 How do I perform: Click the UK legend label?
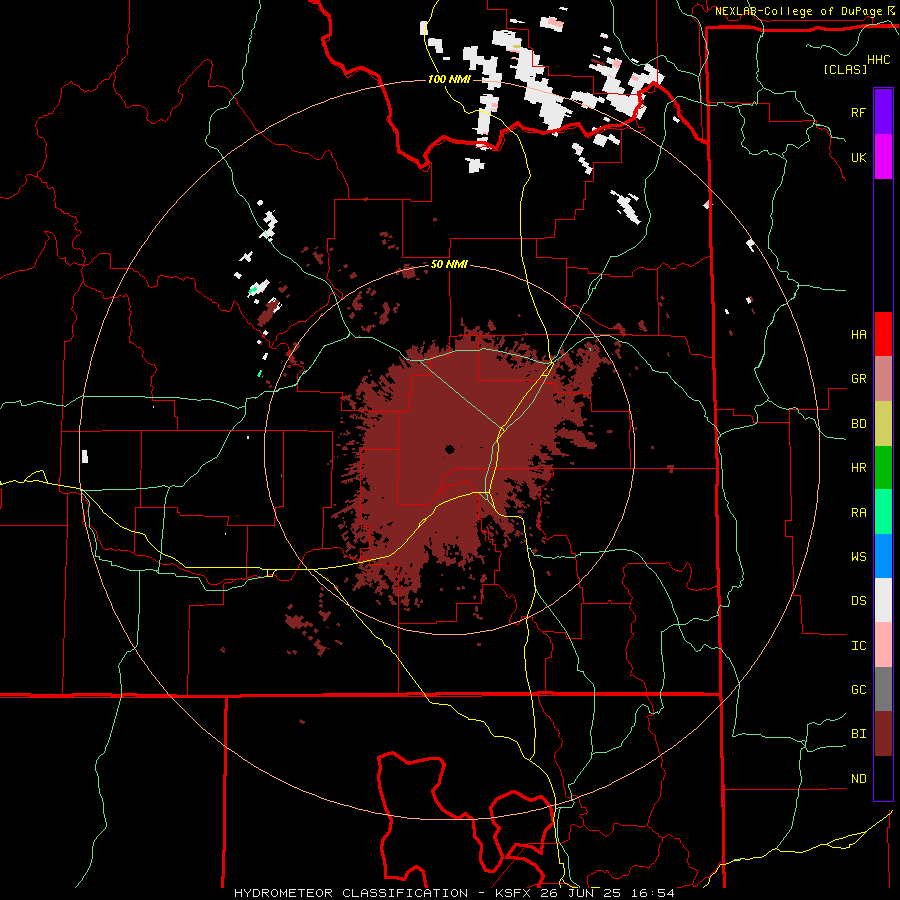coord(858,157)
